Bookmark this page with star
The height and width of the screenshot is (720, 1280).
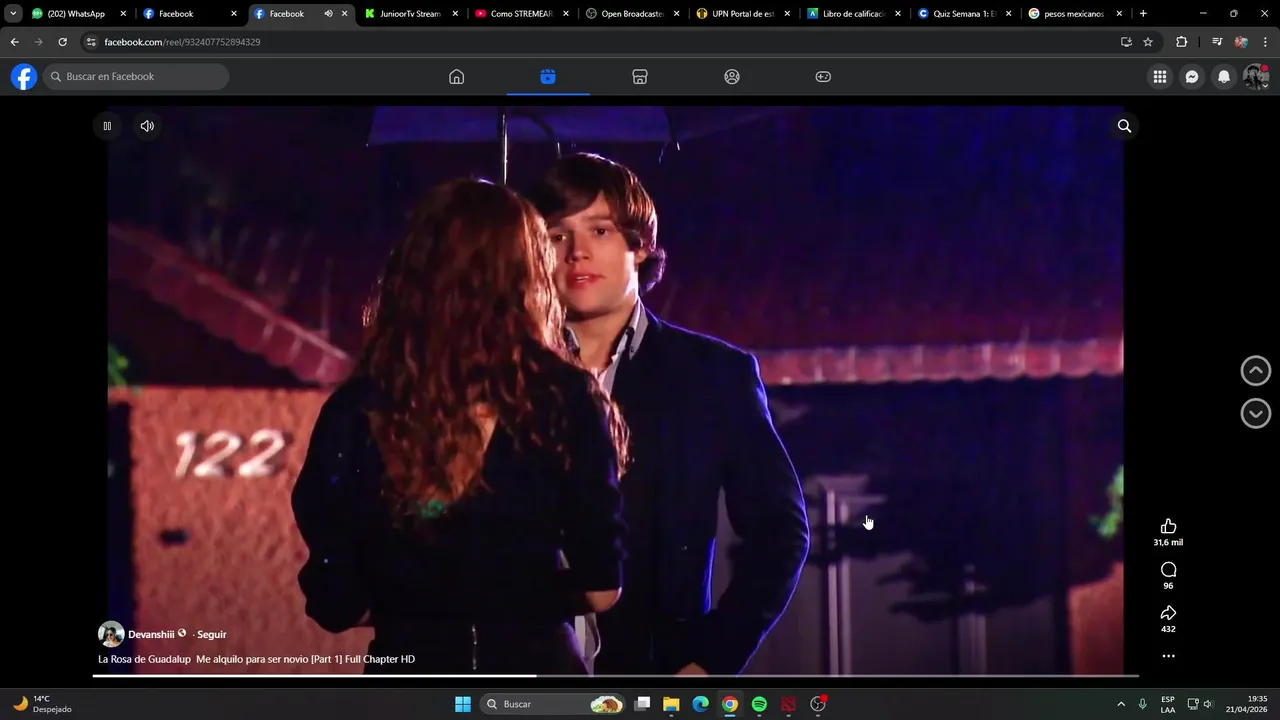tap(1148, 42)
